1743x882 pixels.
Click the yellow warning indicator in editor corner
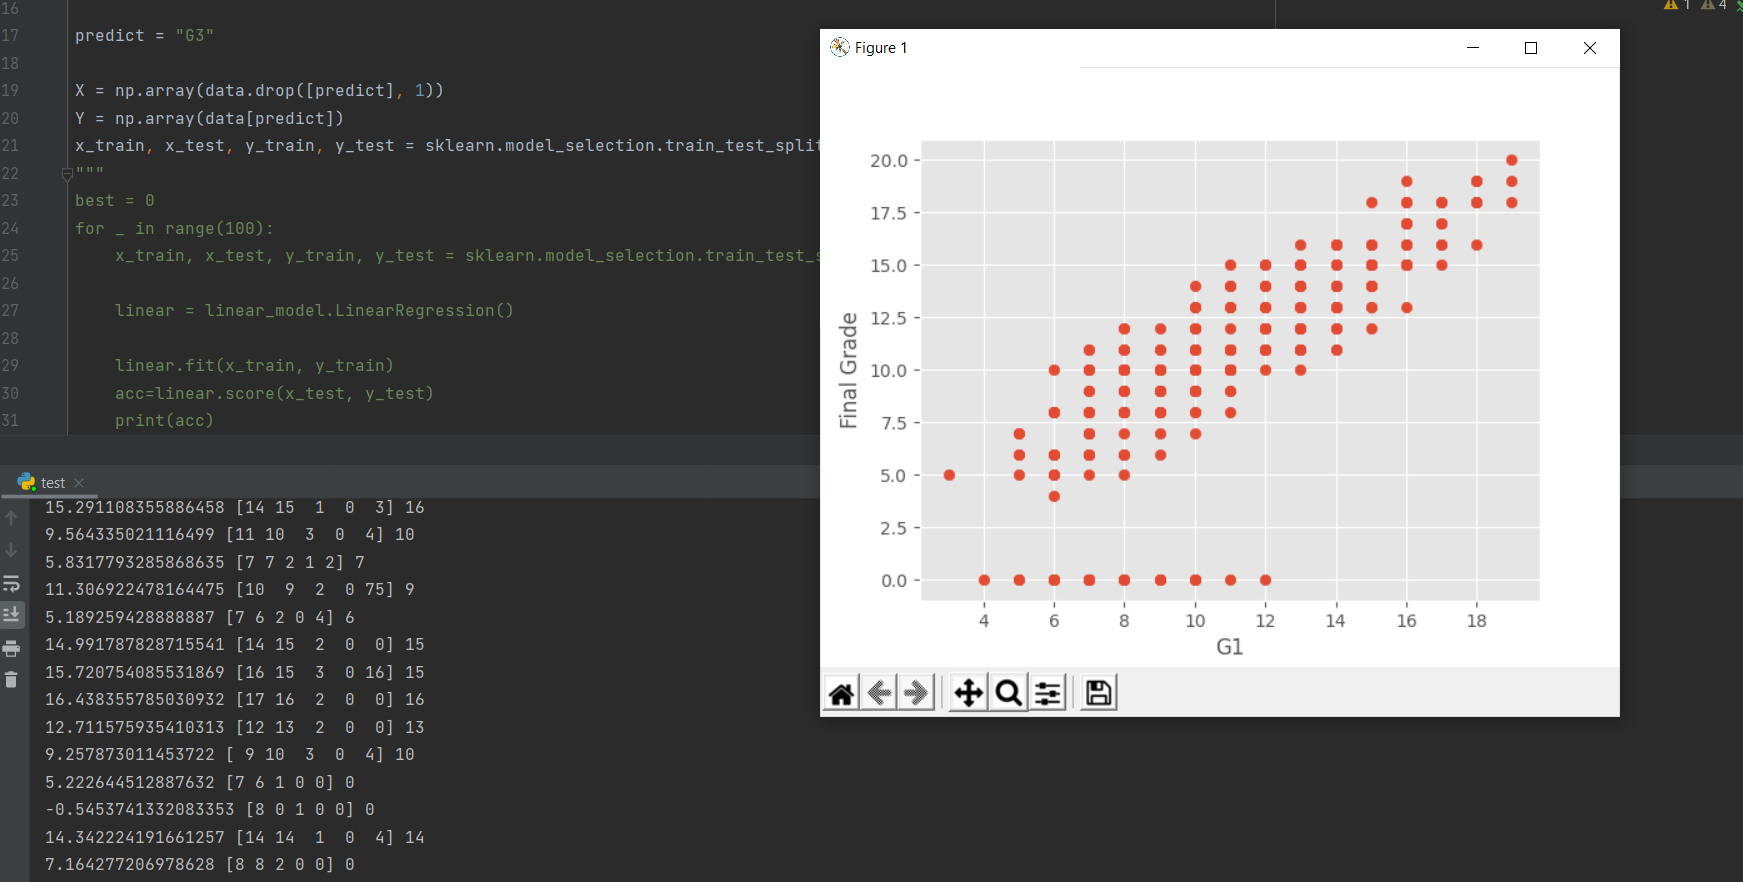(1676, 5)
